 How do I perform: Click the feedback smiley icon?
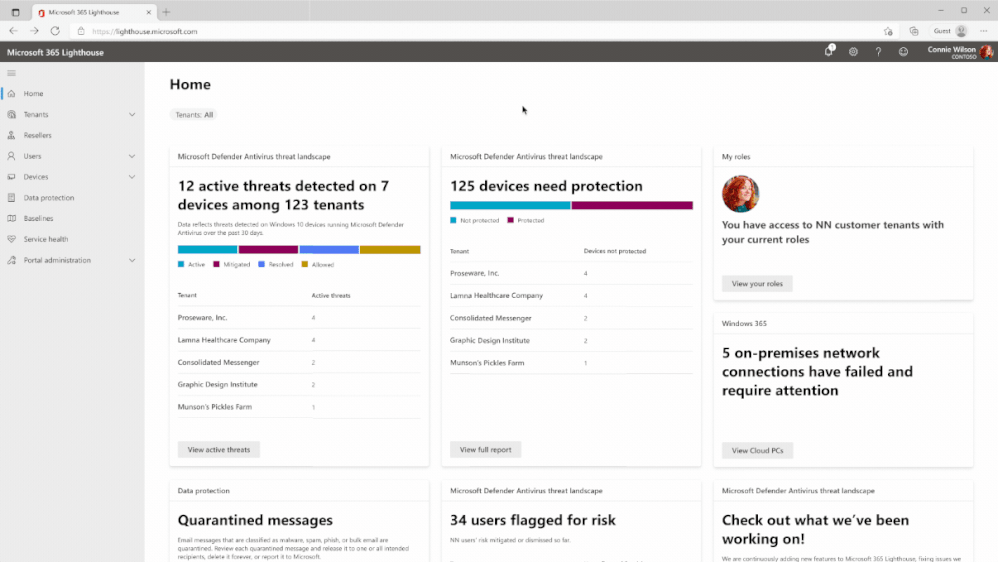pos(903,52)
